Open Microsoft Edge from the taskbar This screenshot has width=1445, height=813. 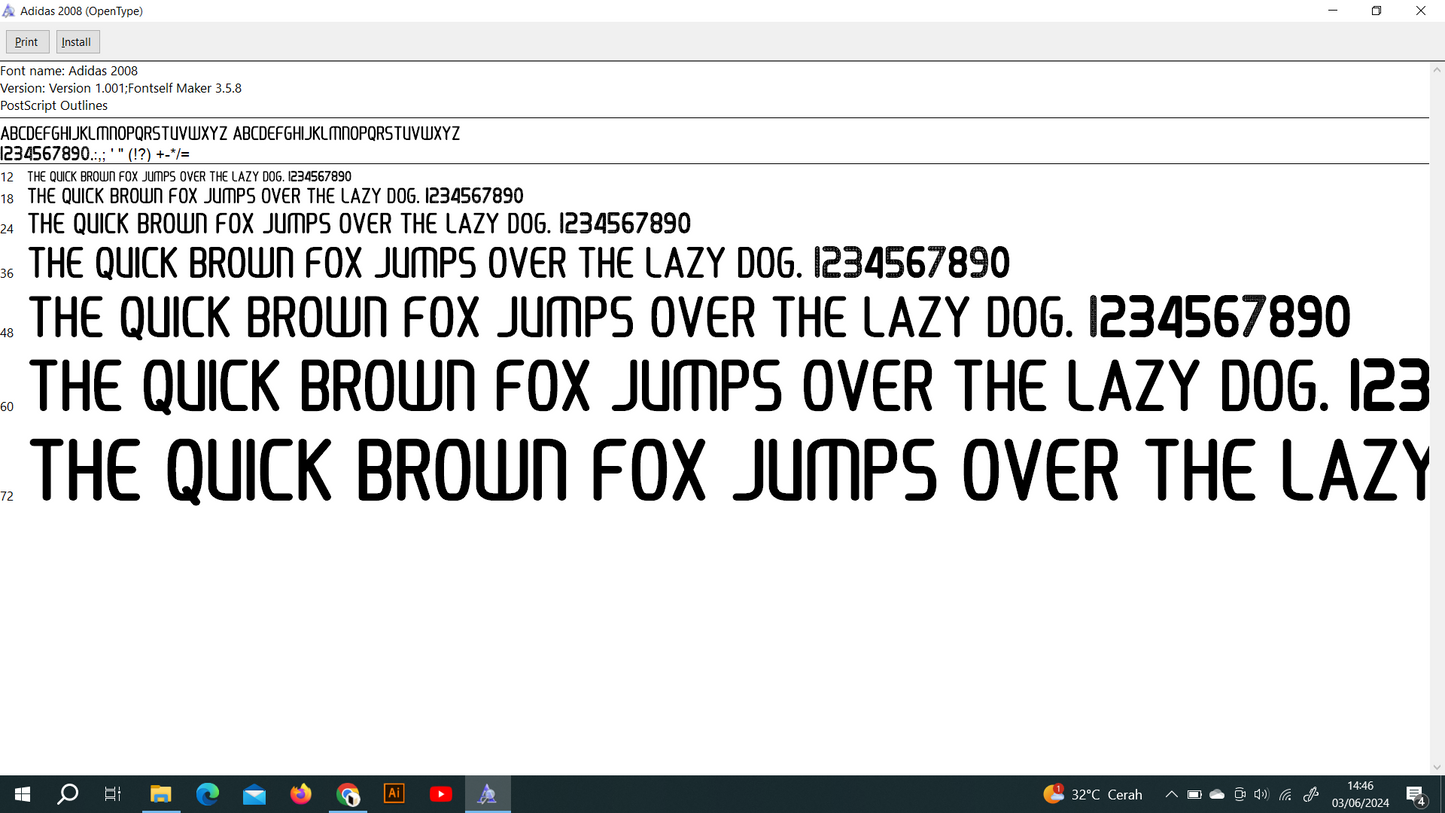click(207, 793)
